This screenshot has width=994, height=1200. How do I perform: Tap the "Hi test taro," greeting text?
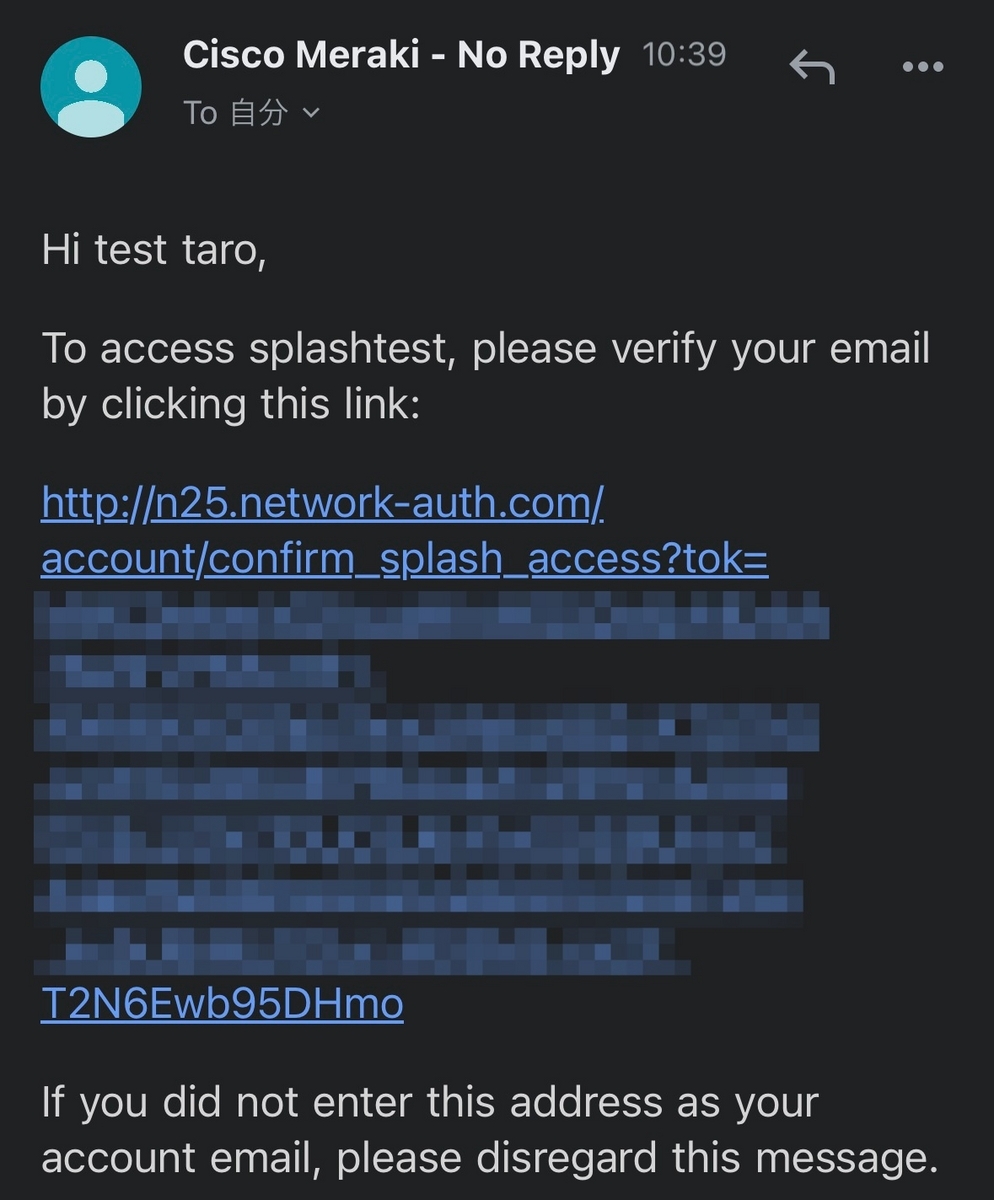point(154,249)
